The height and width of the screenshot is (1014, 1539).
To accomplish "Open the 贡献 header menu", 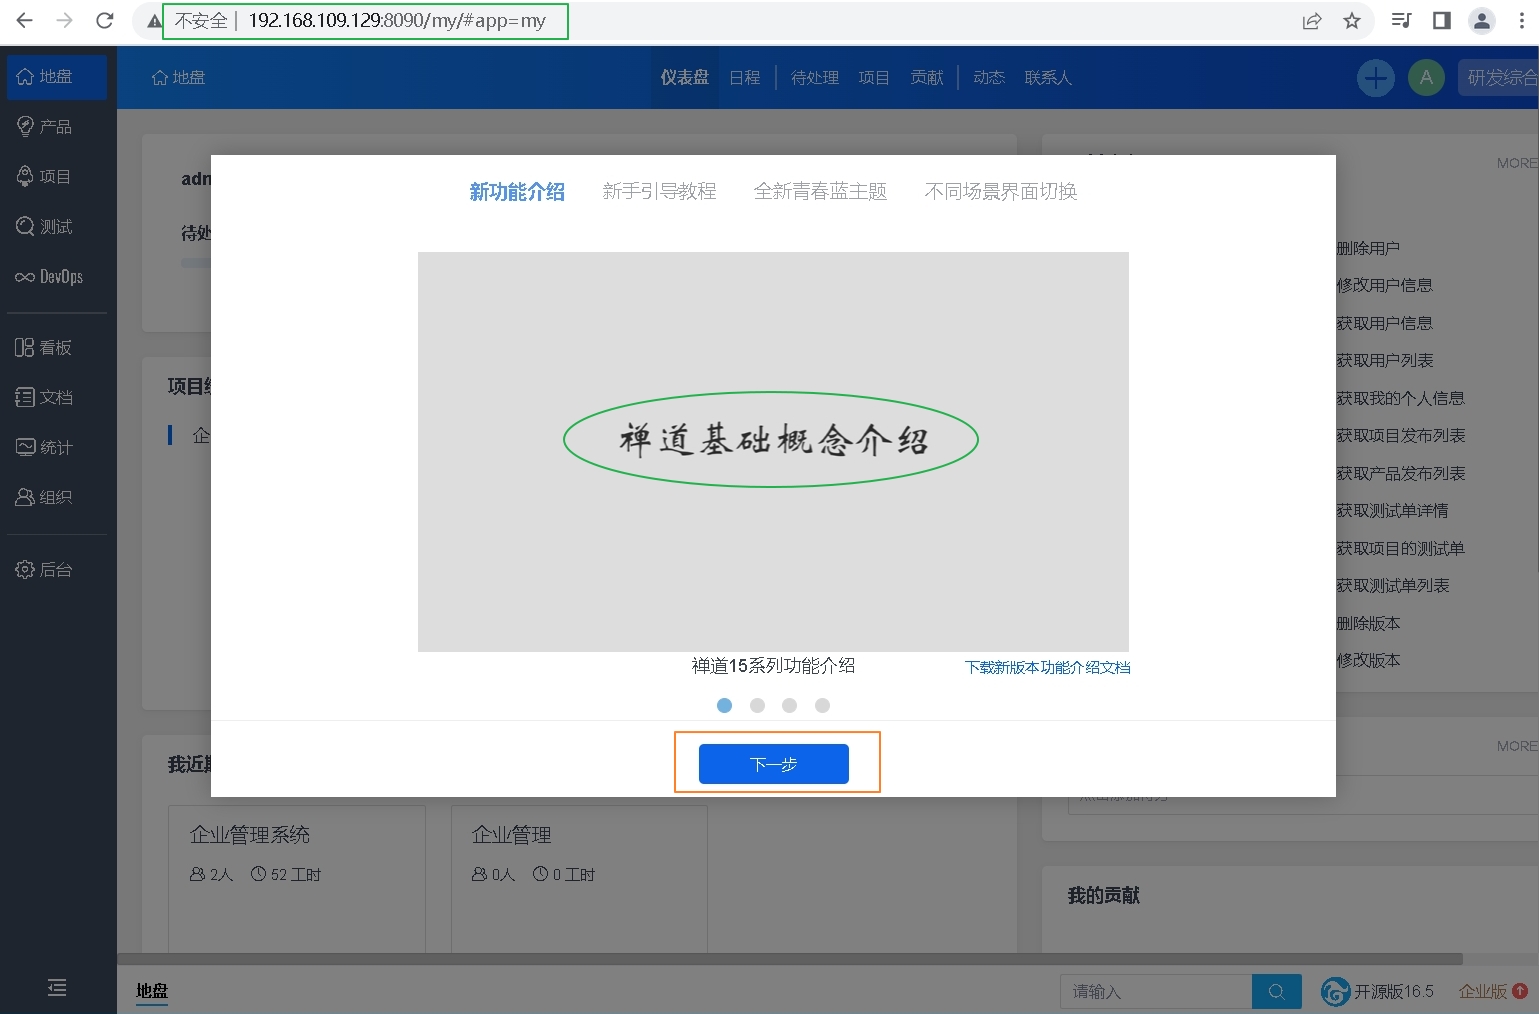I will coord(927,78).
